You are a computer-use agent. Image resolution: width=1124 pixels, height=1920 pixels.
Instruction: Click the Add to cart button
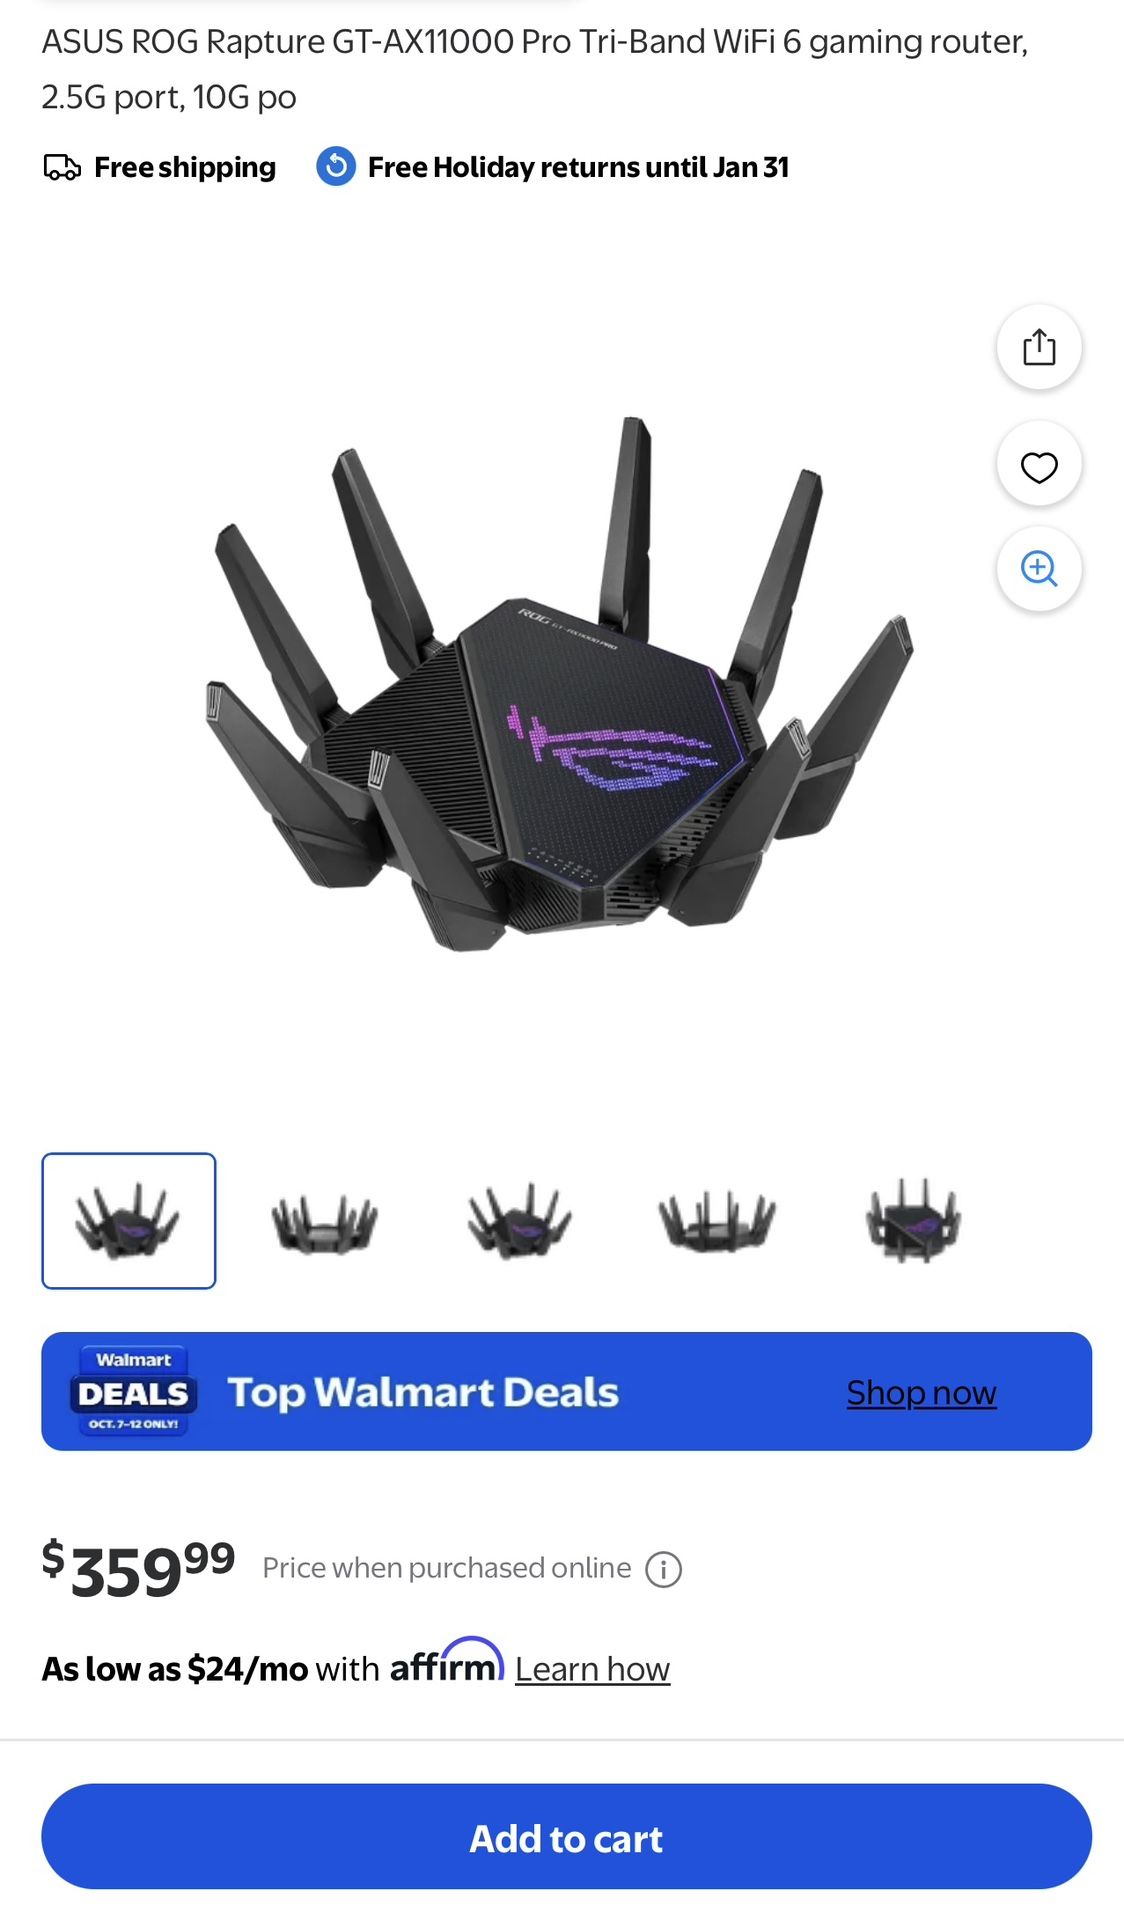click(x=566, y=1837)
